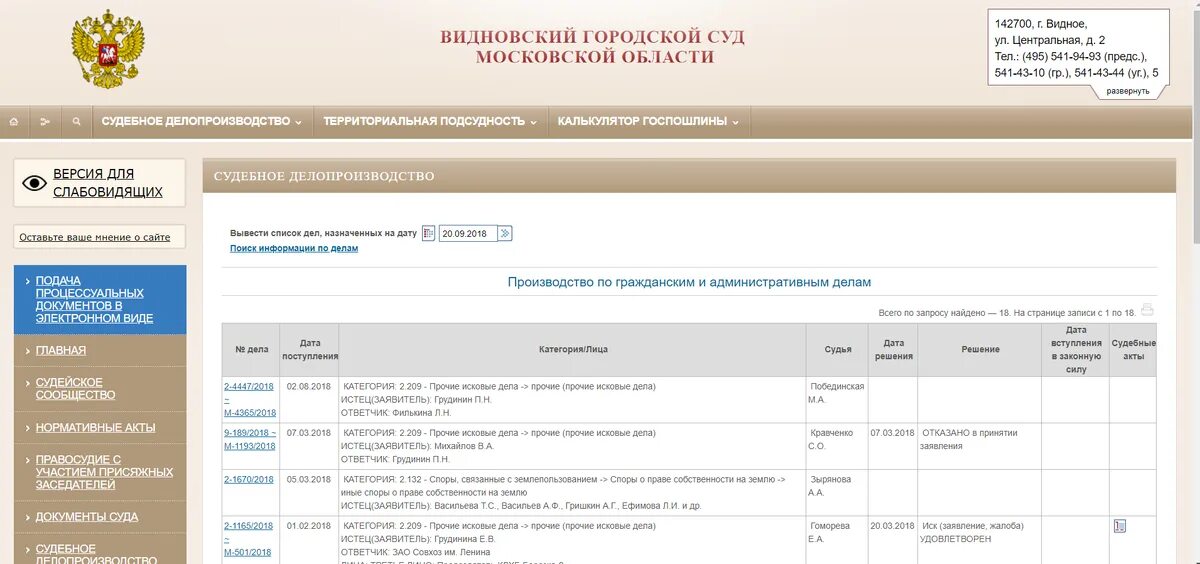Click the Russian coat of arms emblem

click(108, 48)
